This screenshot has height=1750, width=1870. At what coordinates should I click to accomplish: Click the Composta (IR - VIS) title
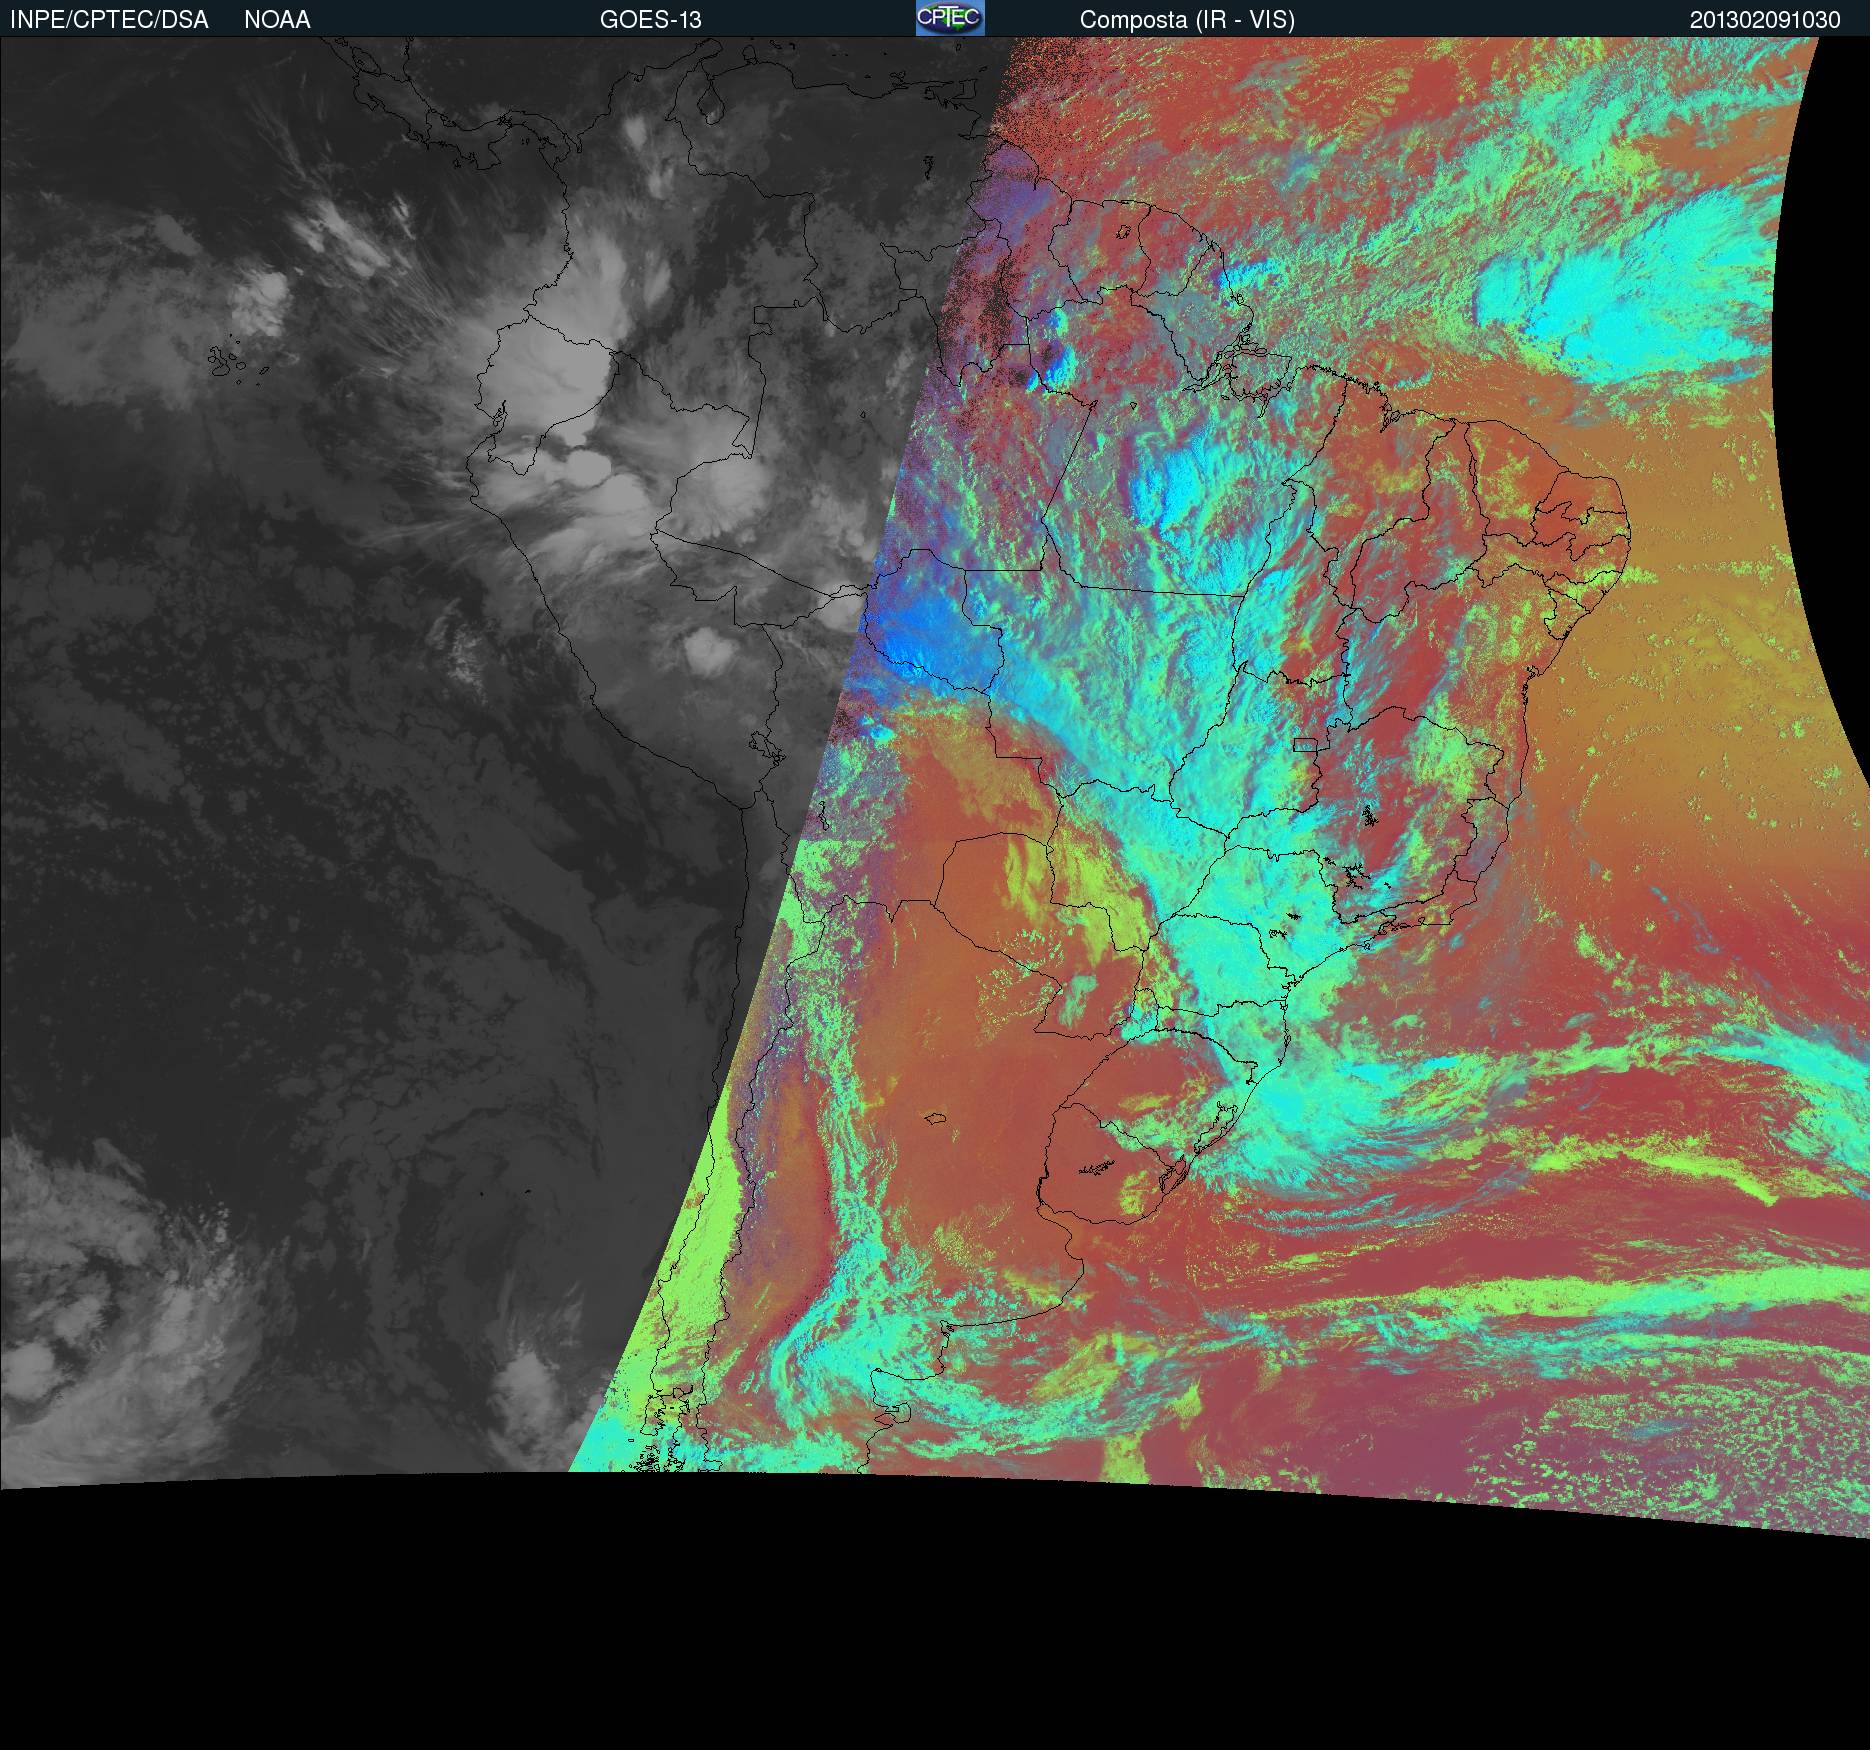[x=1187, y=20]
